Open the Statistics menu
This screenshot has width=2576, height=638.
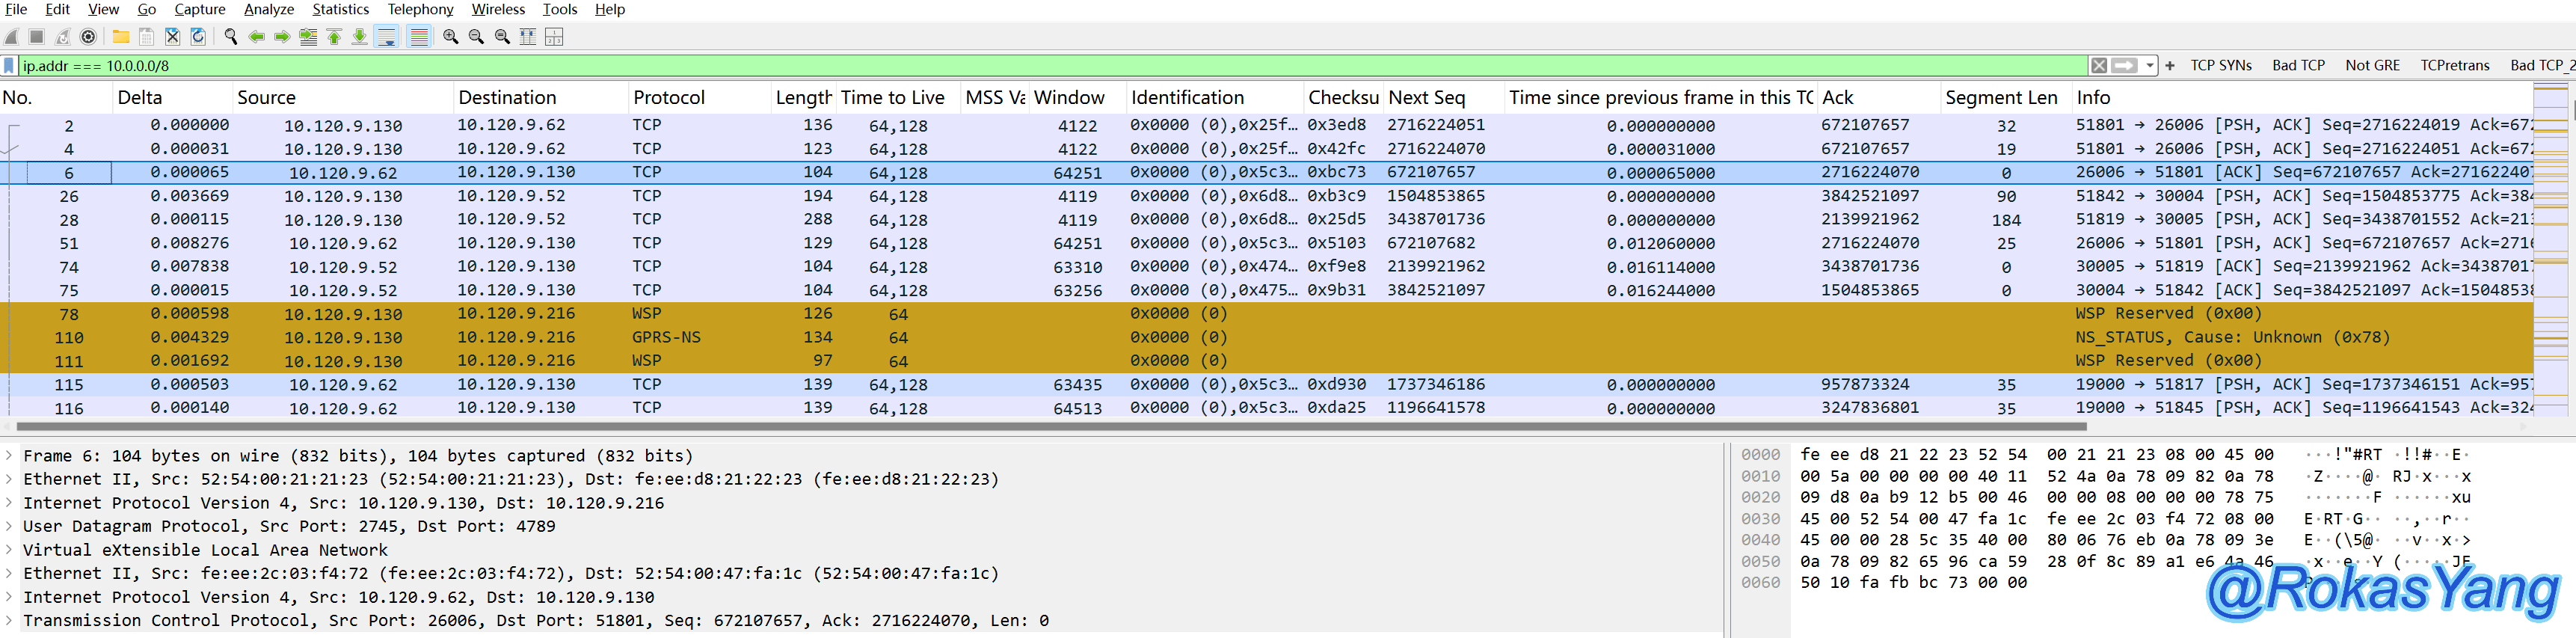point(340,10)
